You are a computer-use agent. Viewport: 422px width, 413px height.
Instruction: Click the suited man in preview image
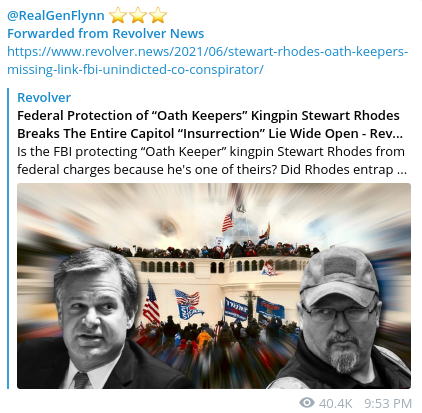tap(100, 320)
